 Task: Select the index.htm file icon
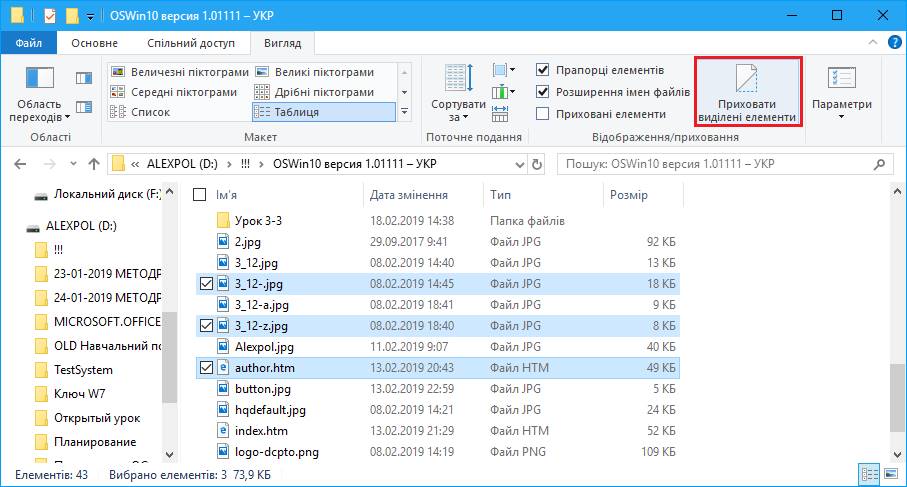click(x=223, y=430)
